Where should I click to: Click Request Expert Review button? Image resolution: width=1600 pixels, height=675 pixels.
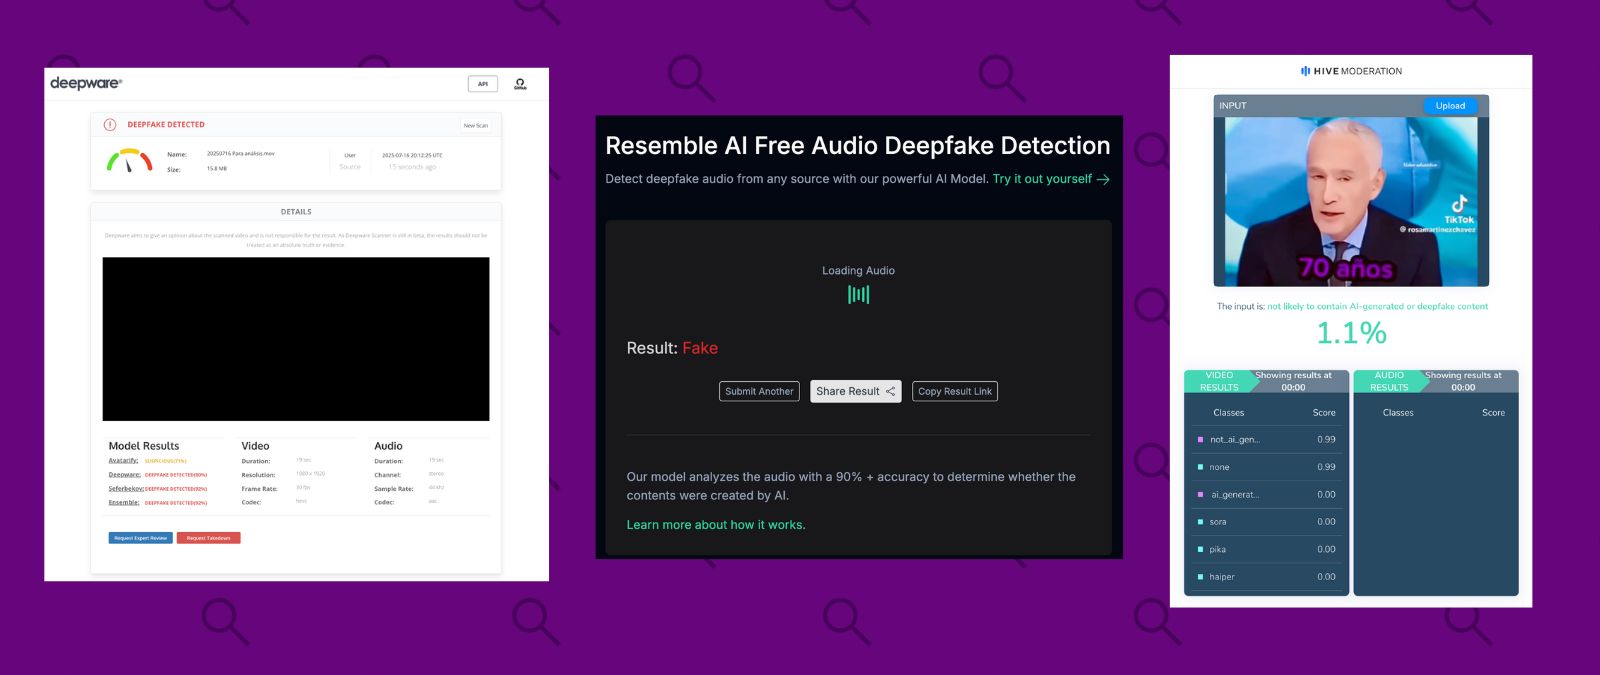(141, 538)
